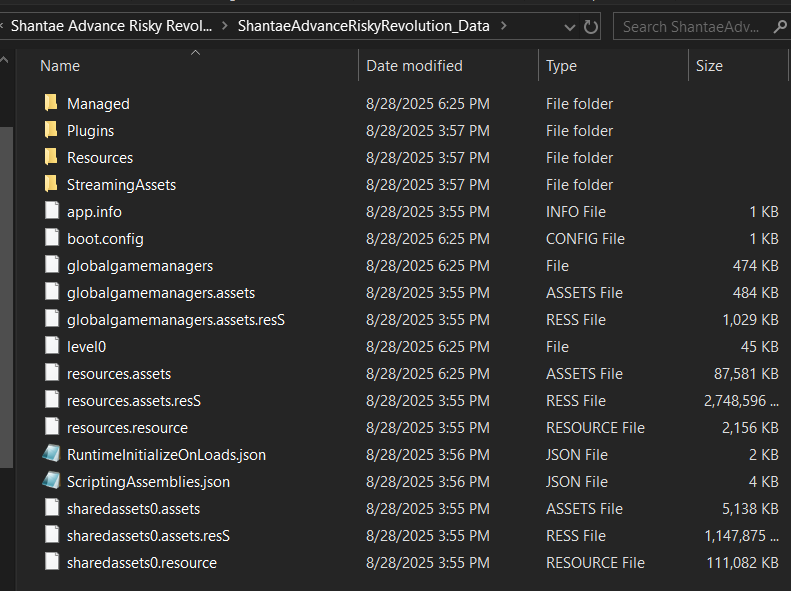Select the sharedassets0.resource file name

point(142,563)
